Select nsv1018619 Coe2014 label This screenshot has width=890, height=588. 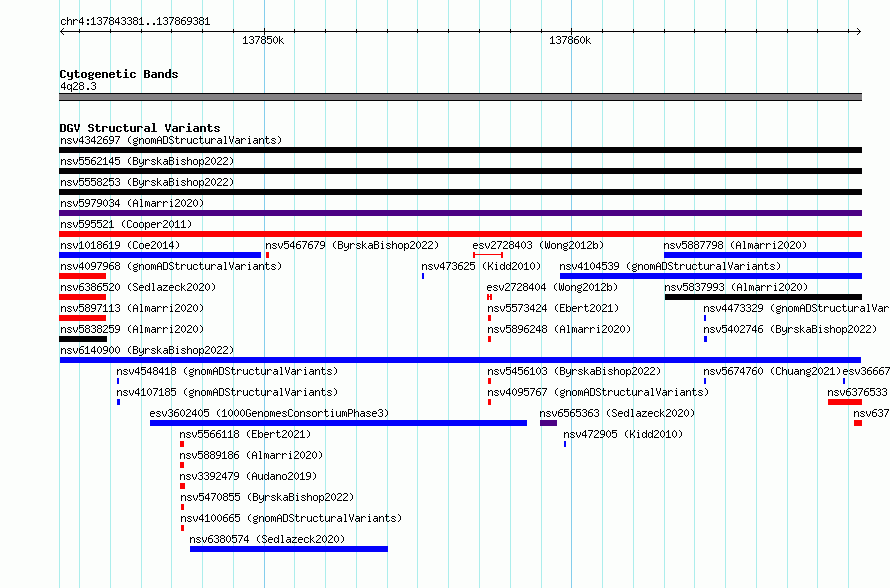(x=120, y=245)
